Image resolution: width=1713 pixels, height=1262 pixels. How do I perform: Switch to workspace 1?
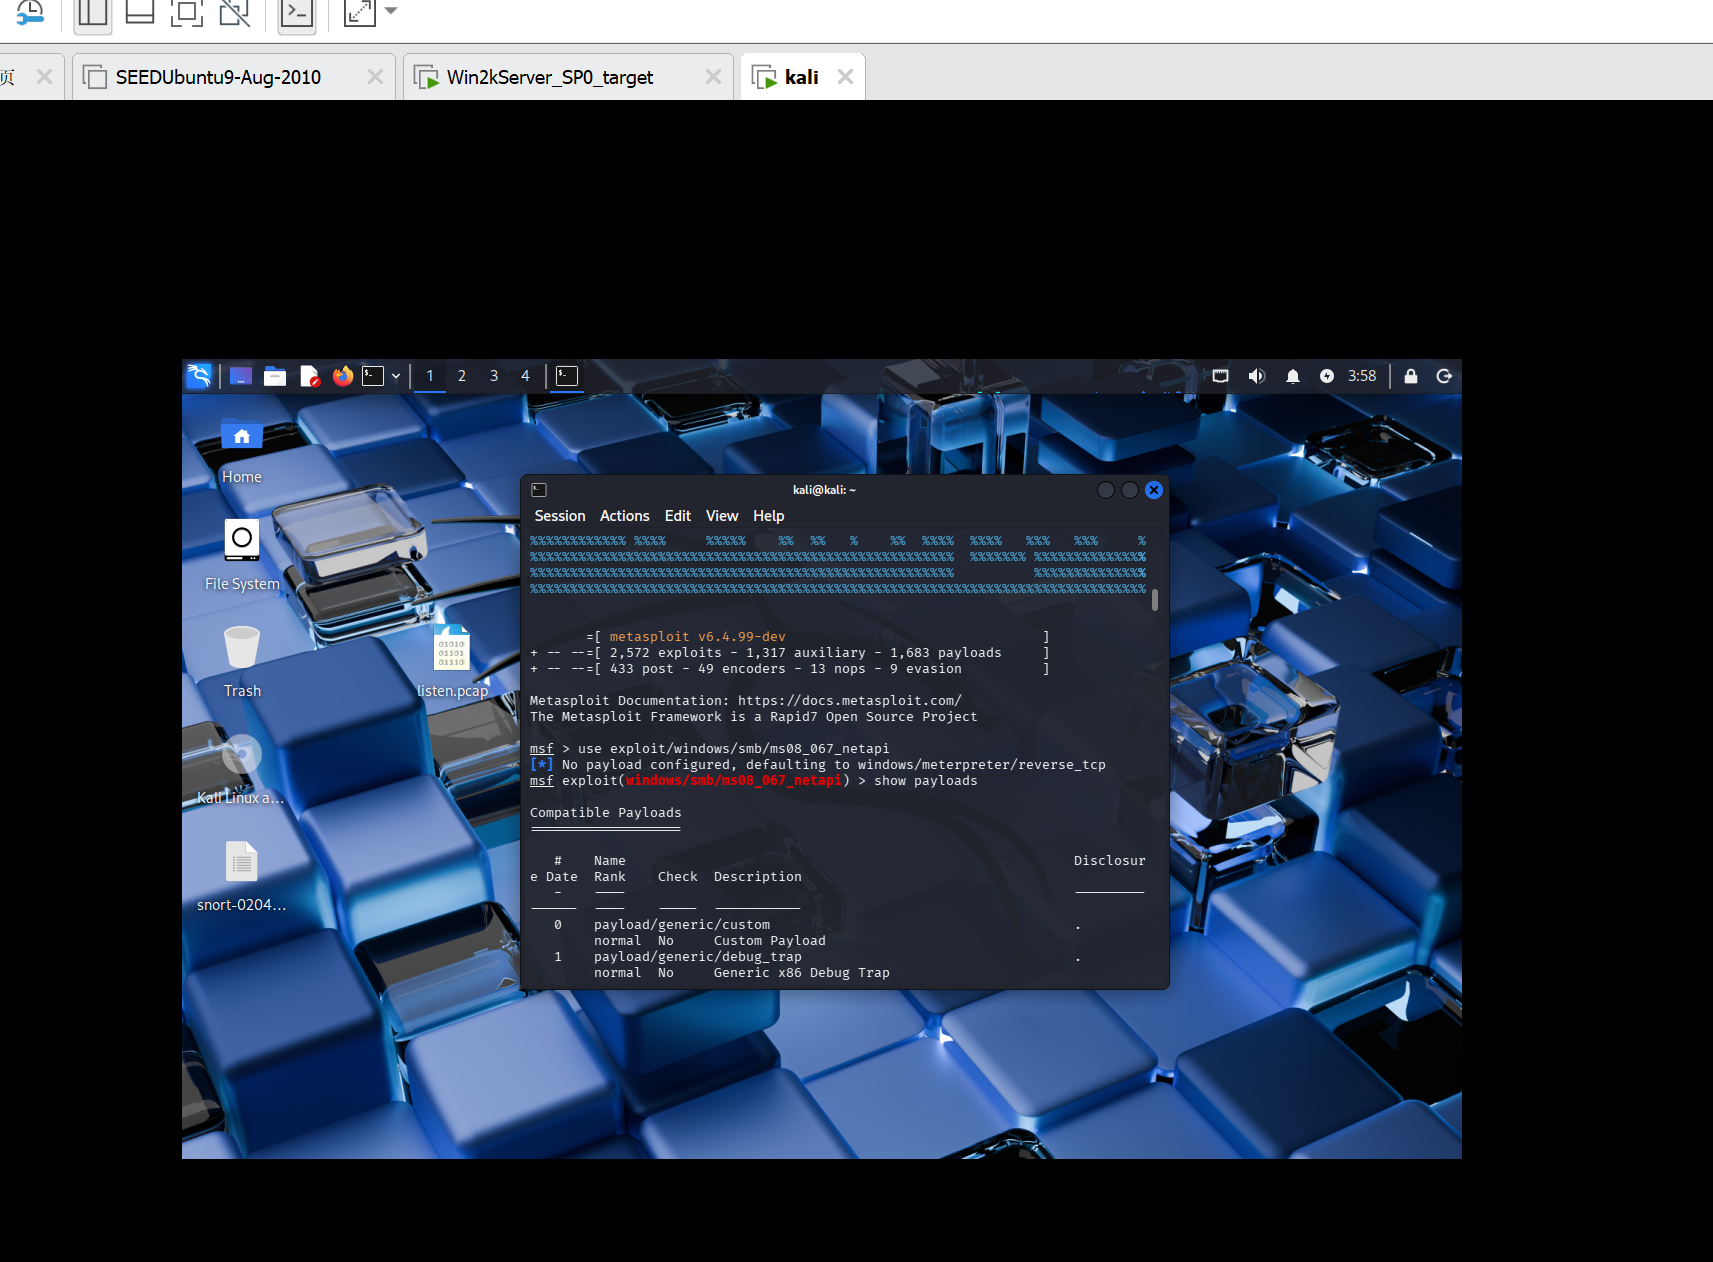point(430,376)
